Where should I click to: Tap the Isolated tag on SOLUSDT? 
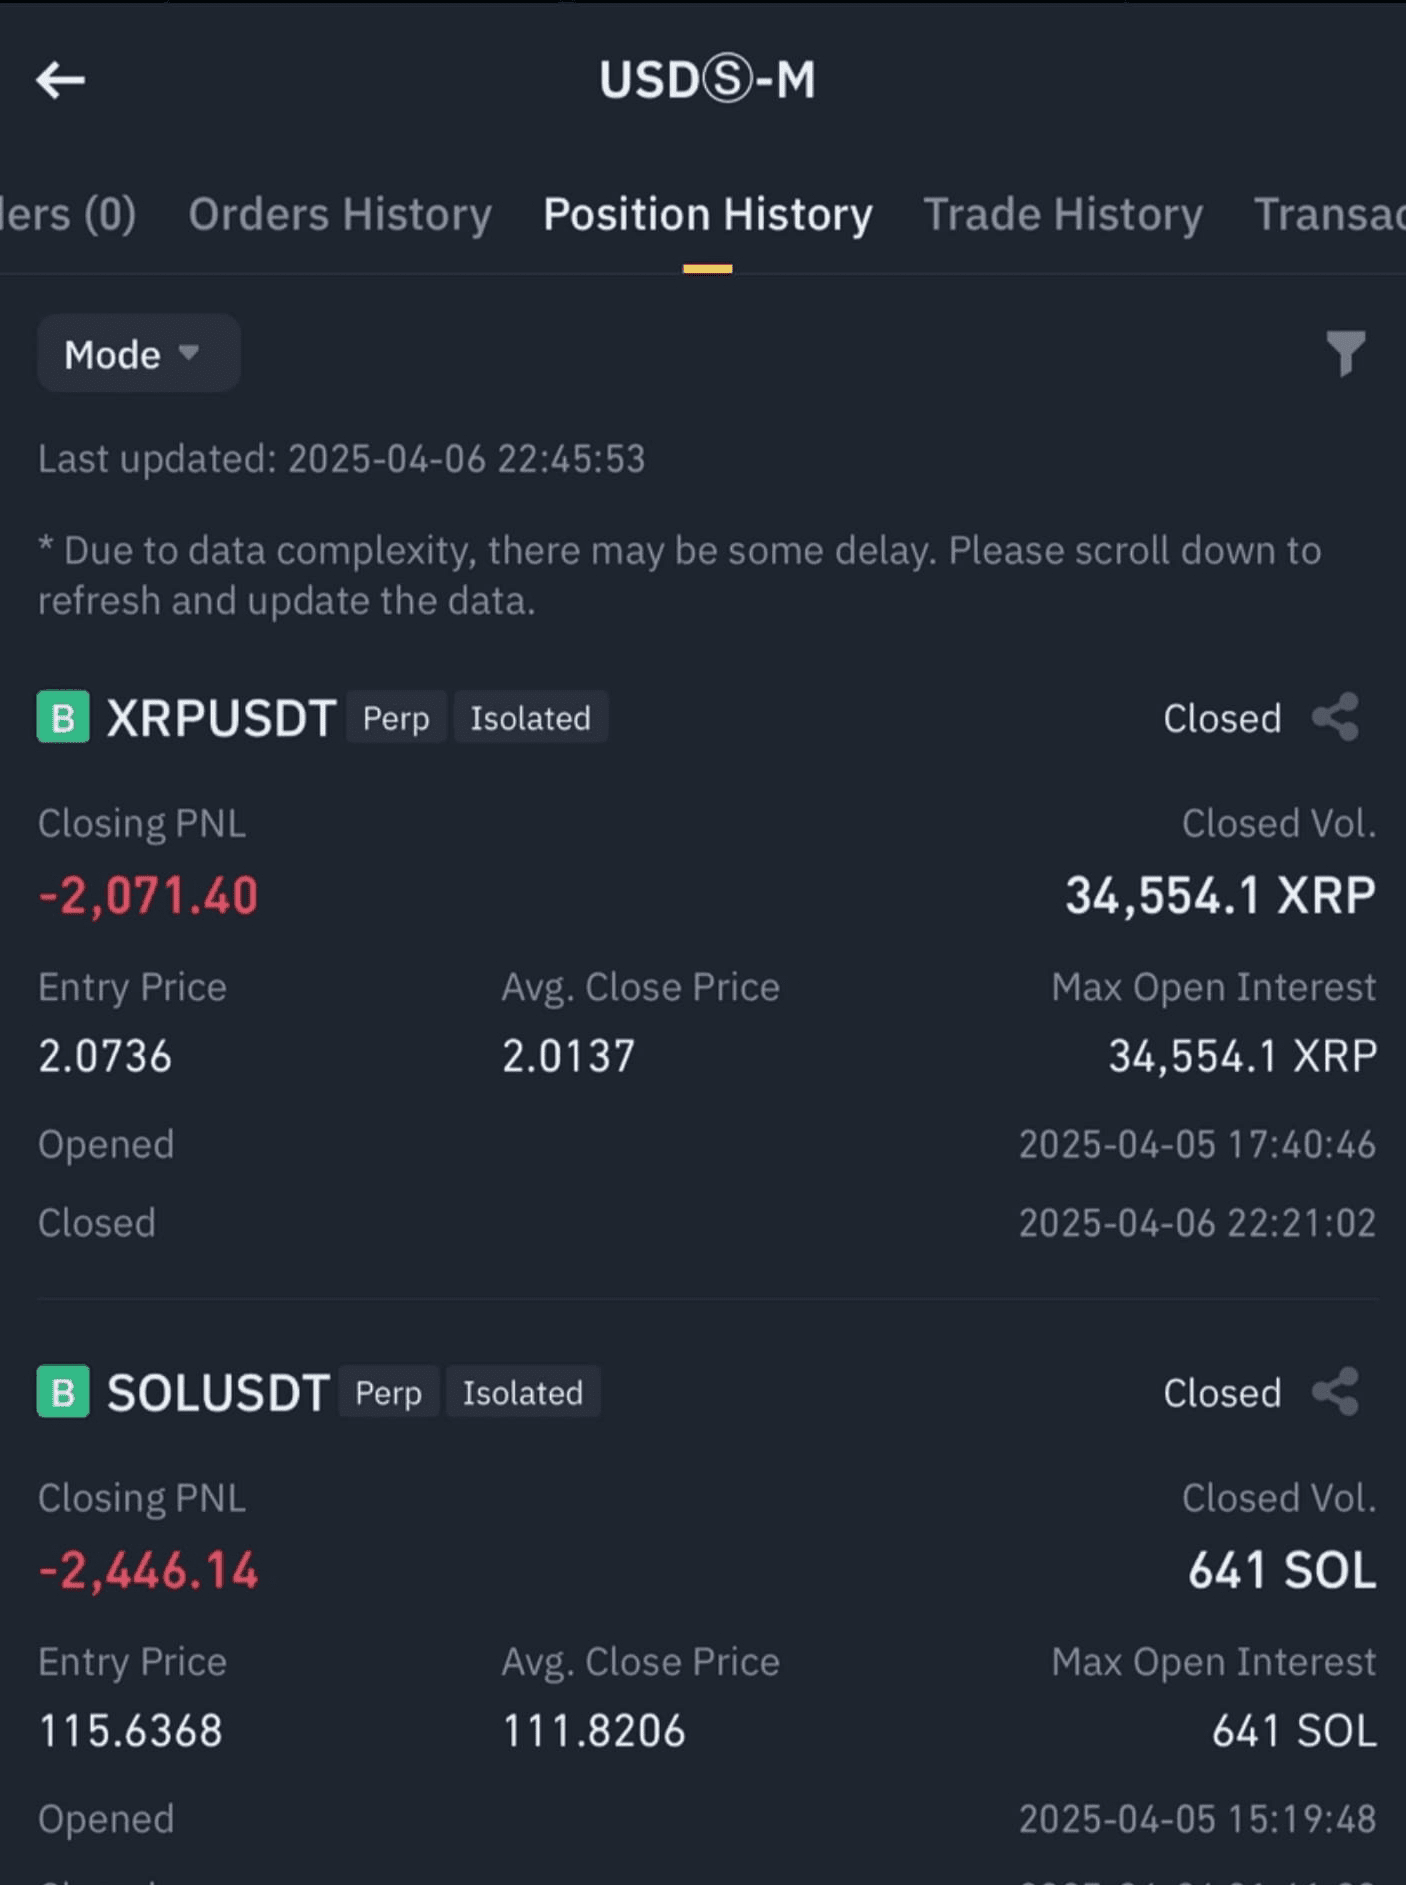point(523,1392)
